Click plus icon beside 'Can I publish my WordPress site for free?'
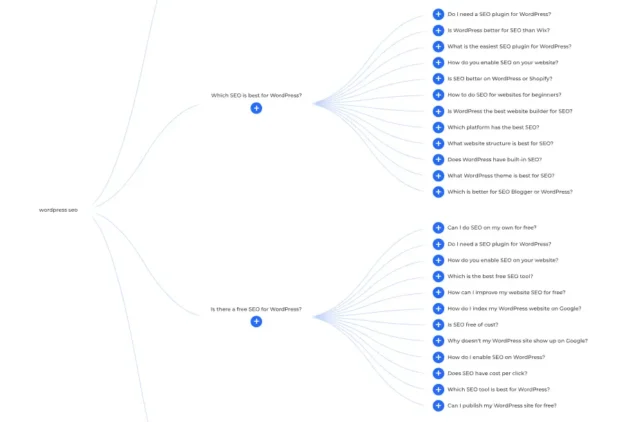The width and height of the screenshot is (626, 422). (x=438, y=406)
